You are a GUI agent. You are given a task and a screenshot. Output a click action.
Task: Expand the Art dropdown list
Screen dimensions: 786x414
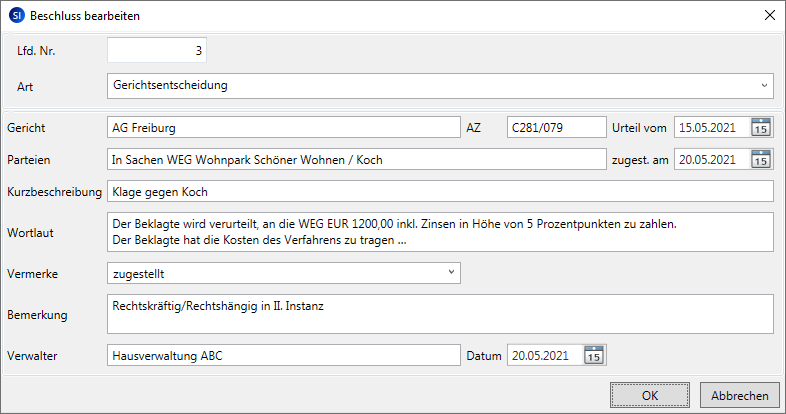764,85
